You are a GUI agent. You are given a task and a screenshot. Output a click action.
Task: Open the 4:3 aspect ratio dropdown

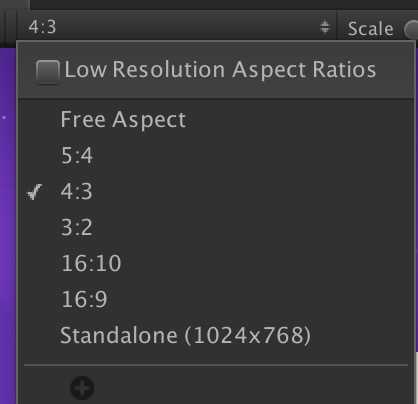coord(178,27)
